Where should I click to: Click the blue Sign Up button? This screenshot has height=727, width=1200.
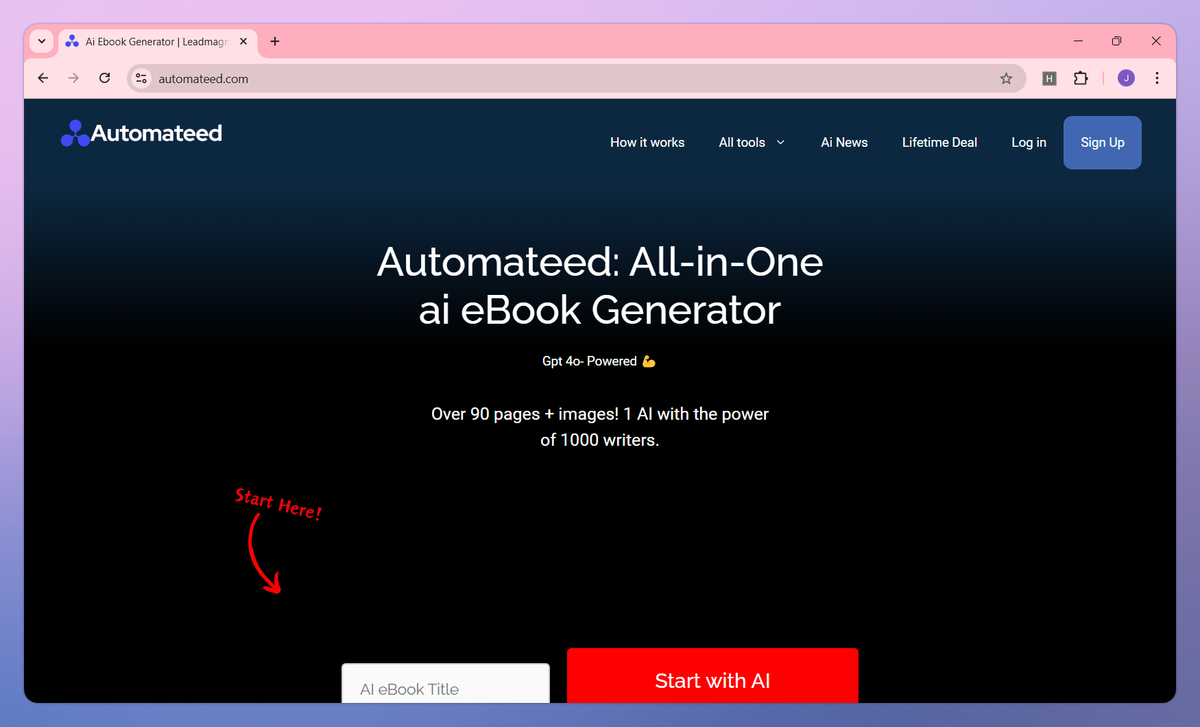coord(1102,142)
